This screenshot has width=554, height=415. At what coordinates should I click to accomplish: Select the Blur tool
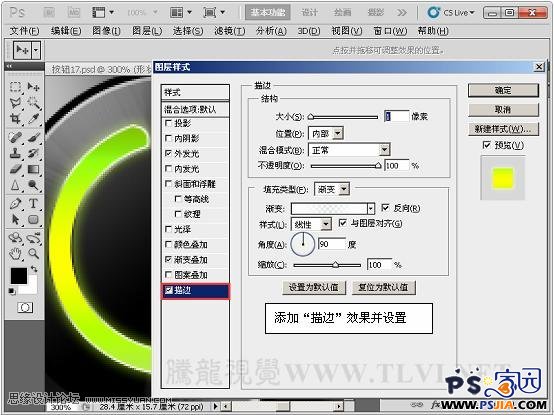tap(15, 185)
